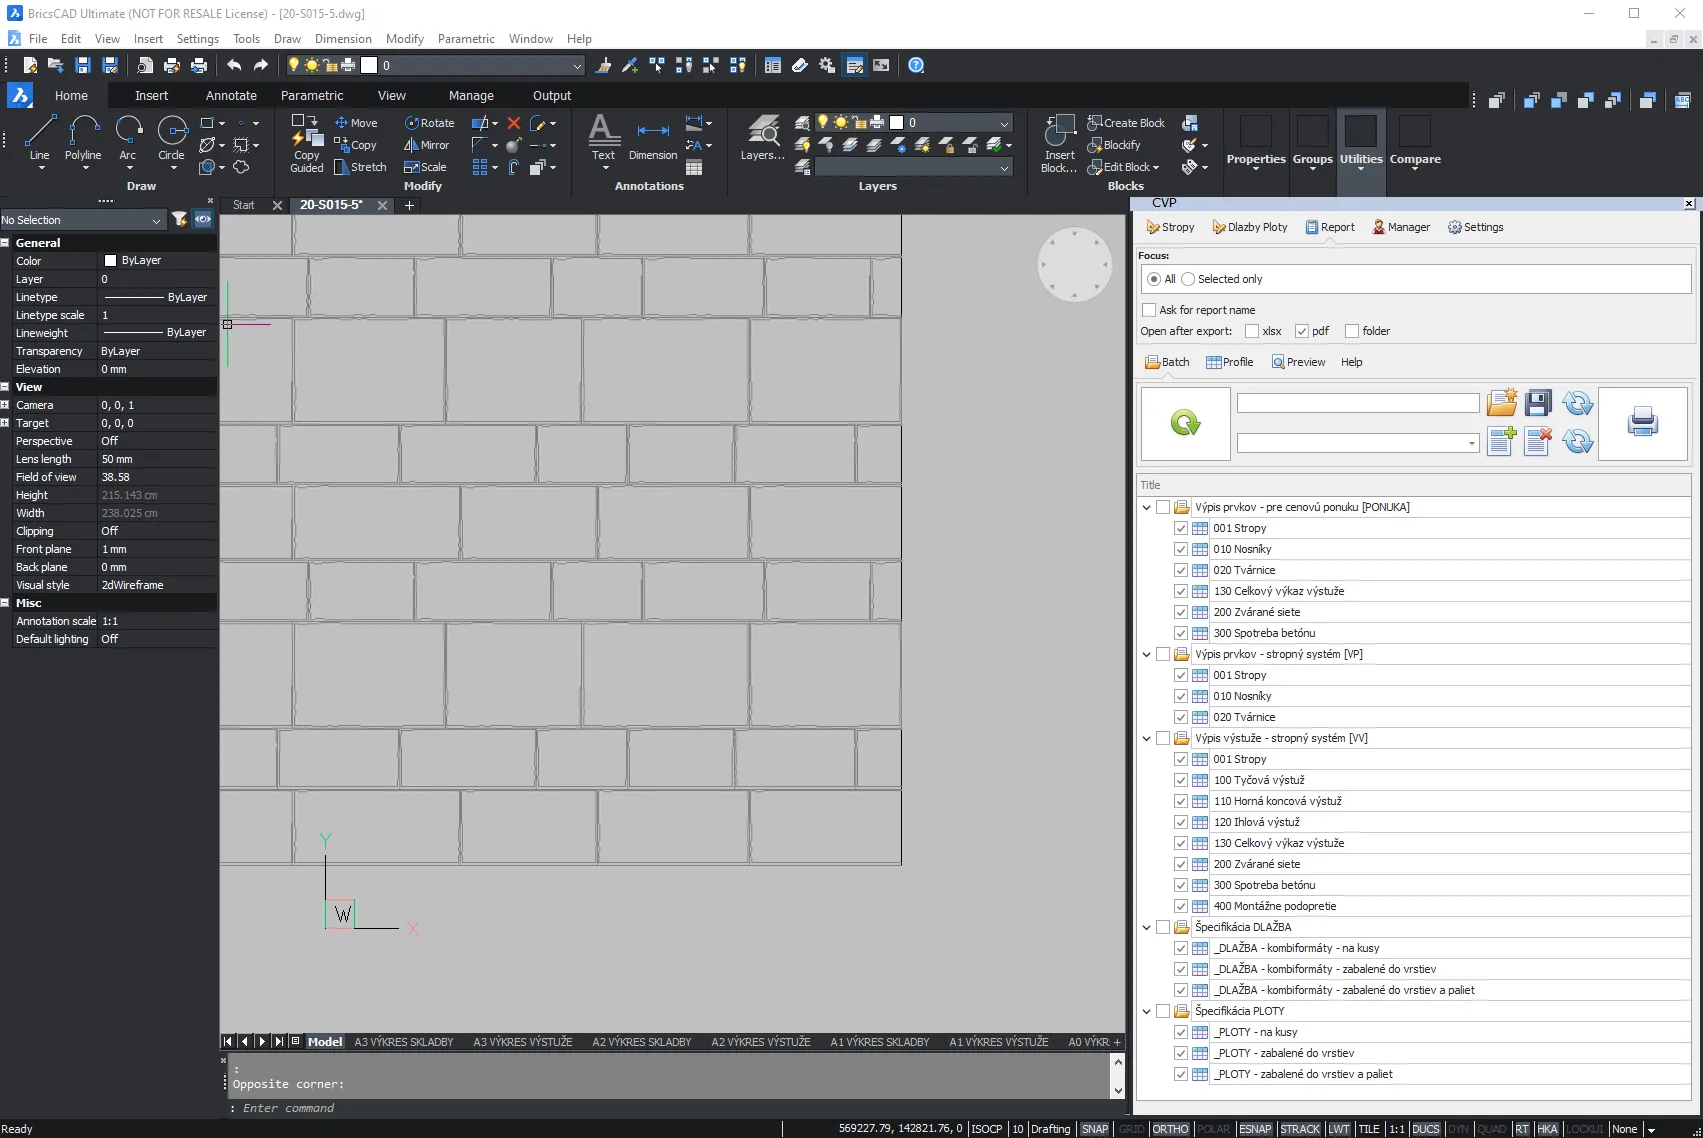Click the large printer icon in CVP
1703x1138 pixels.
[1643, 423]
